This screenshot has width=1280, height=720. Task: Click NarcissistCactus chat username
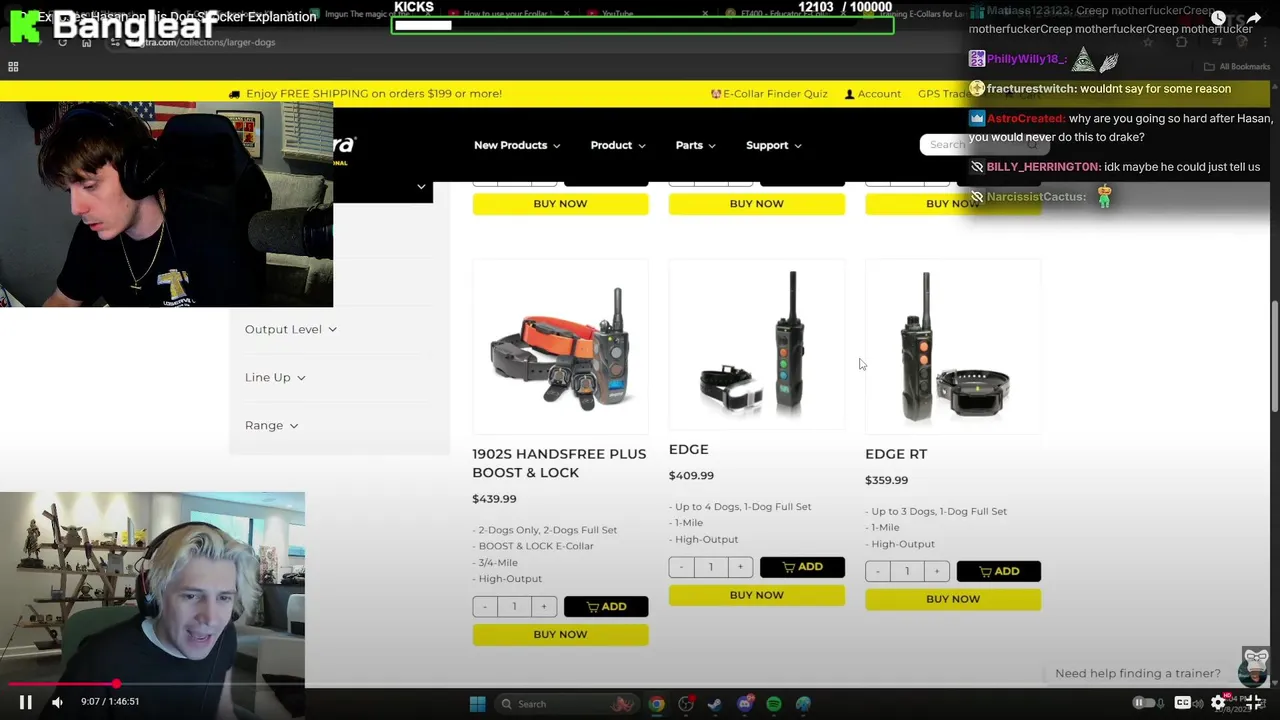(1036, 197)
